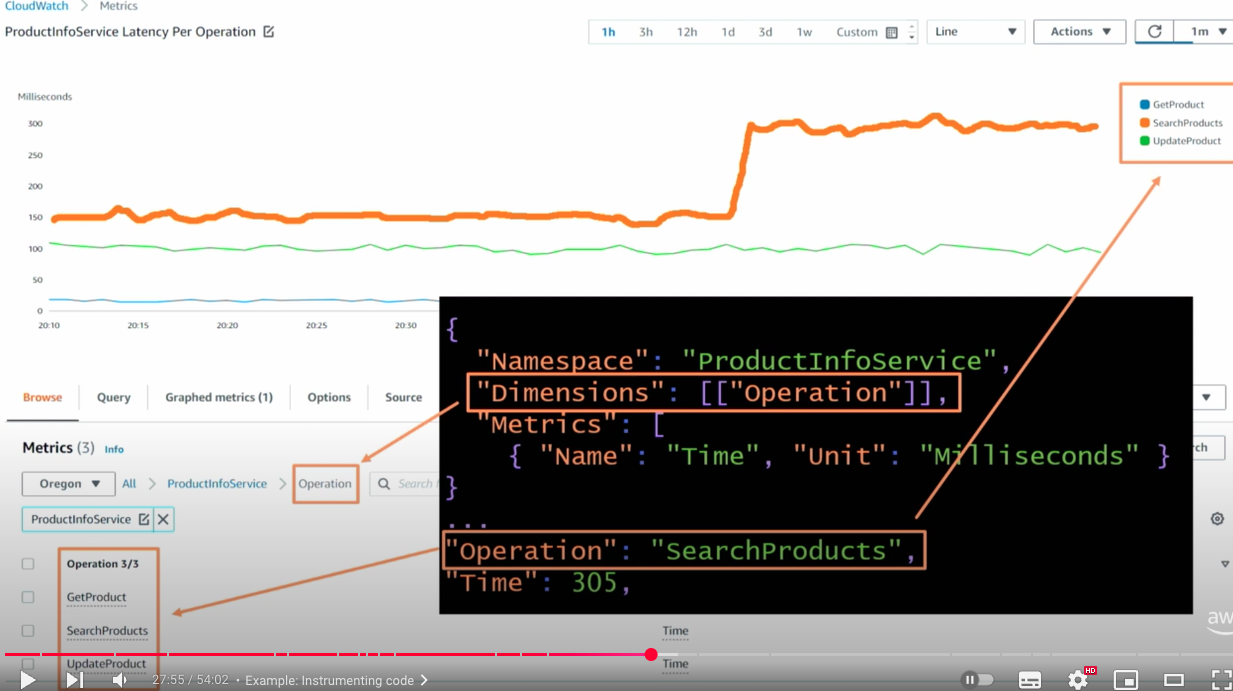Select the 1h time range
The image size is (1233, 691).
[608, 32]
